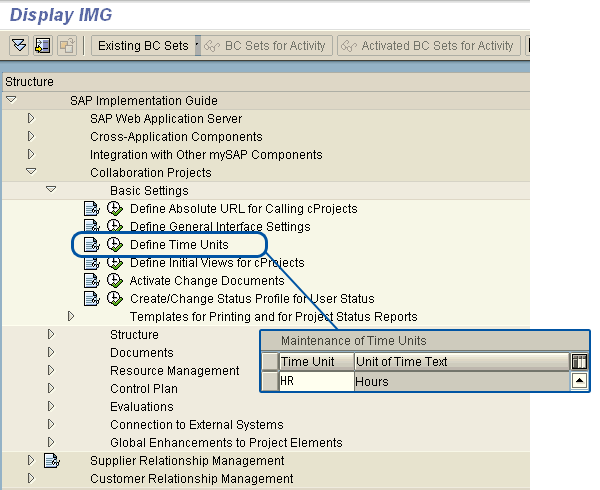Collapse the Collaboration Projects node
The width and height of the screenshot is (600, 490).
tap(31, 171)
